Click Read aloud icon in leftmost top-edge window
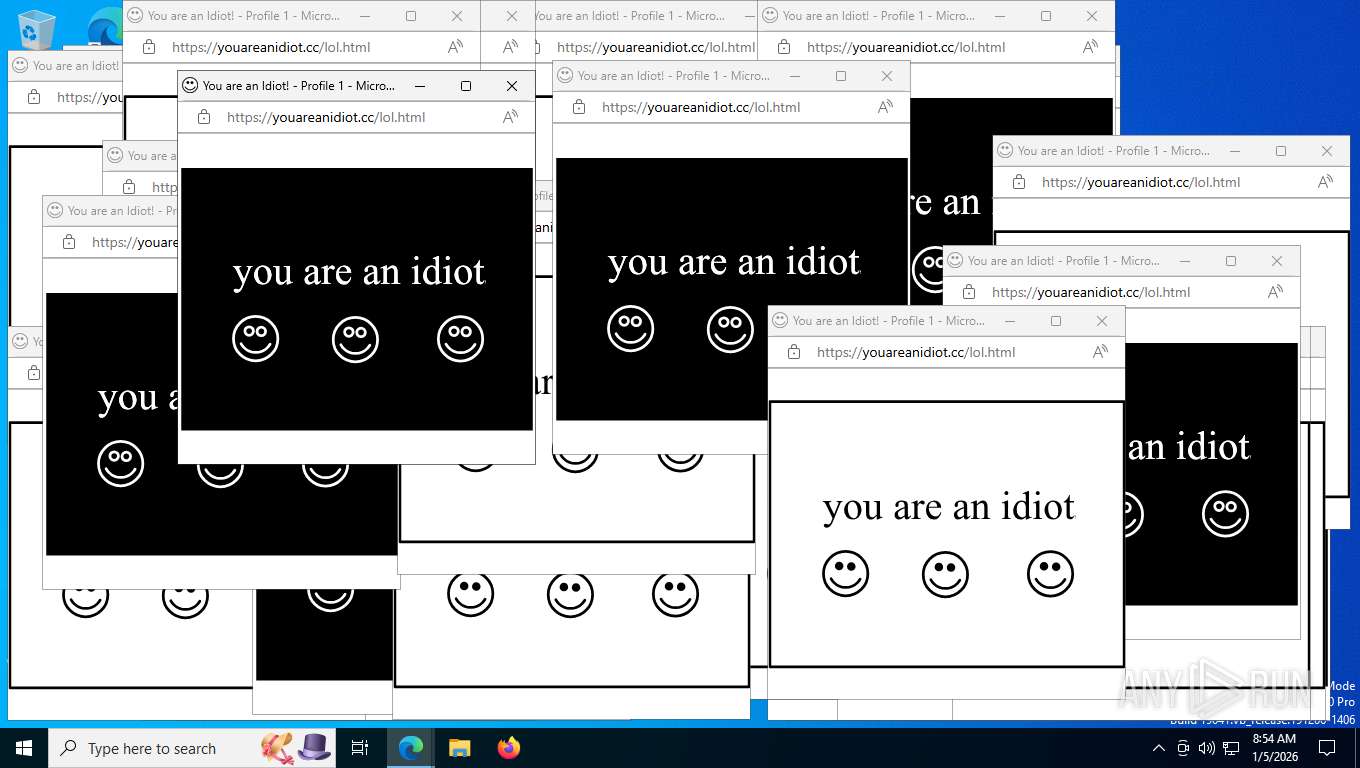The image size is (1360, 768). pos(455,47)
